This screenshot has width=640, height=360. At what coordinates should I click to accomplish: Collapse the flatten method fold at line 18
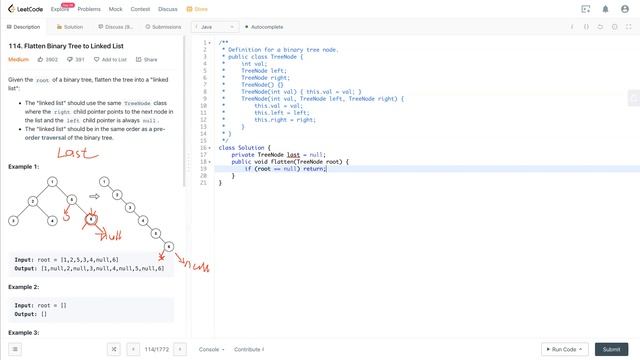[x=210, y=162]
